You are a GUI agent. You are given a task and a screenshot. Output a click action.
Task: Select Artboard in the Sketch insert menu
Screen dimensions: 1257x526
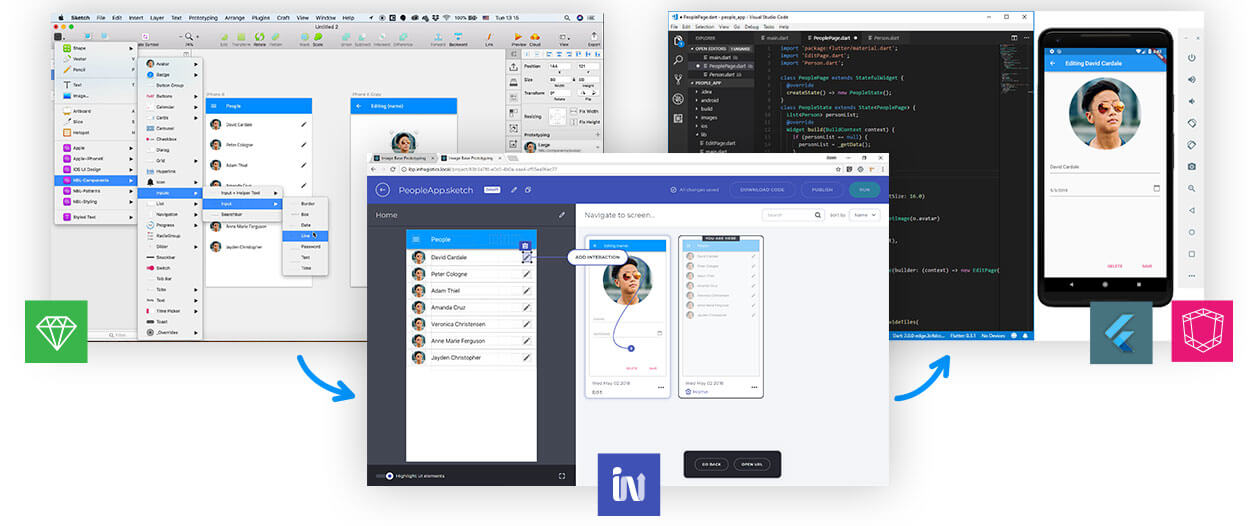coord(96,111)
